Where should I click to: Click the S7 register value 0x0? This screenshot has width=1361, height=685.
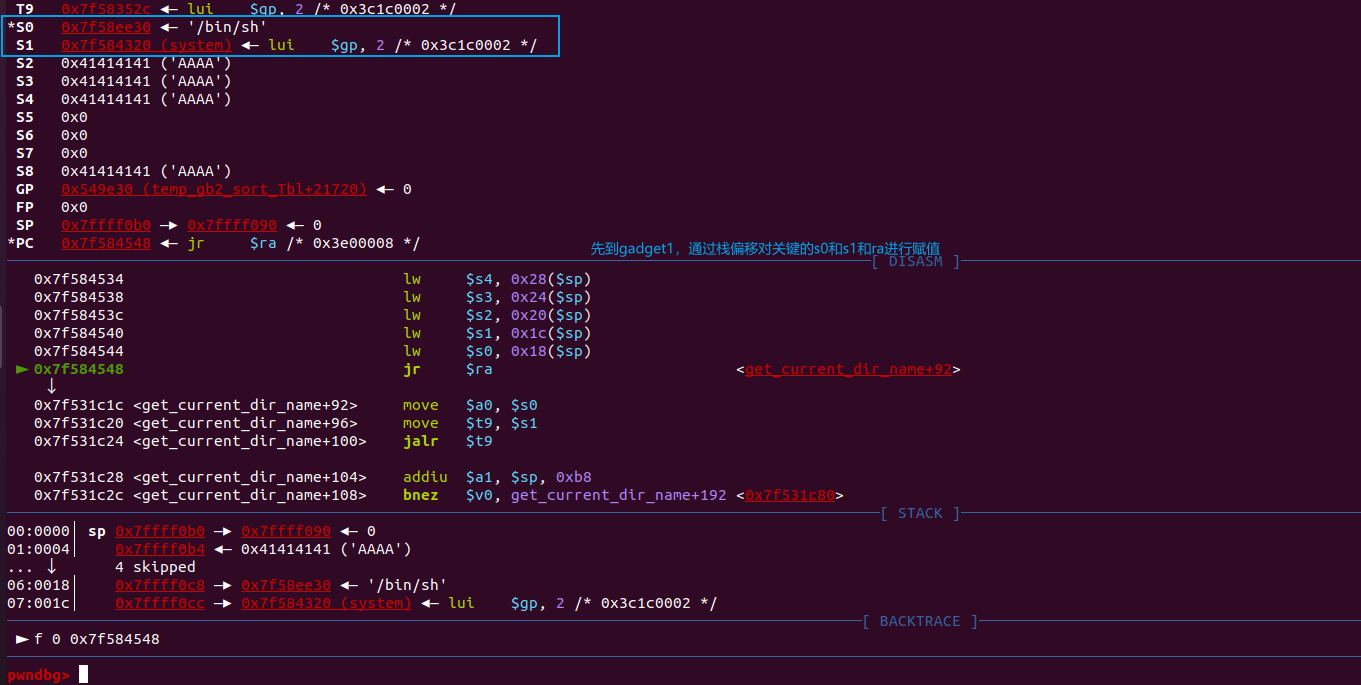74,153
